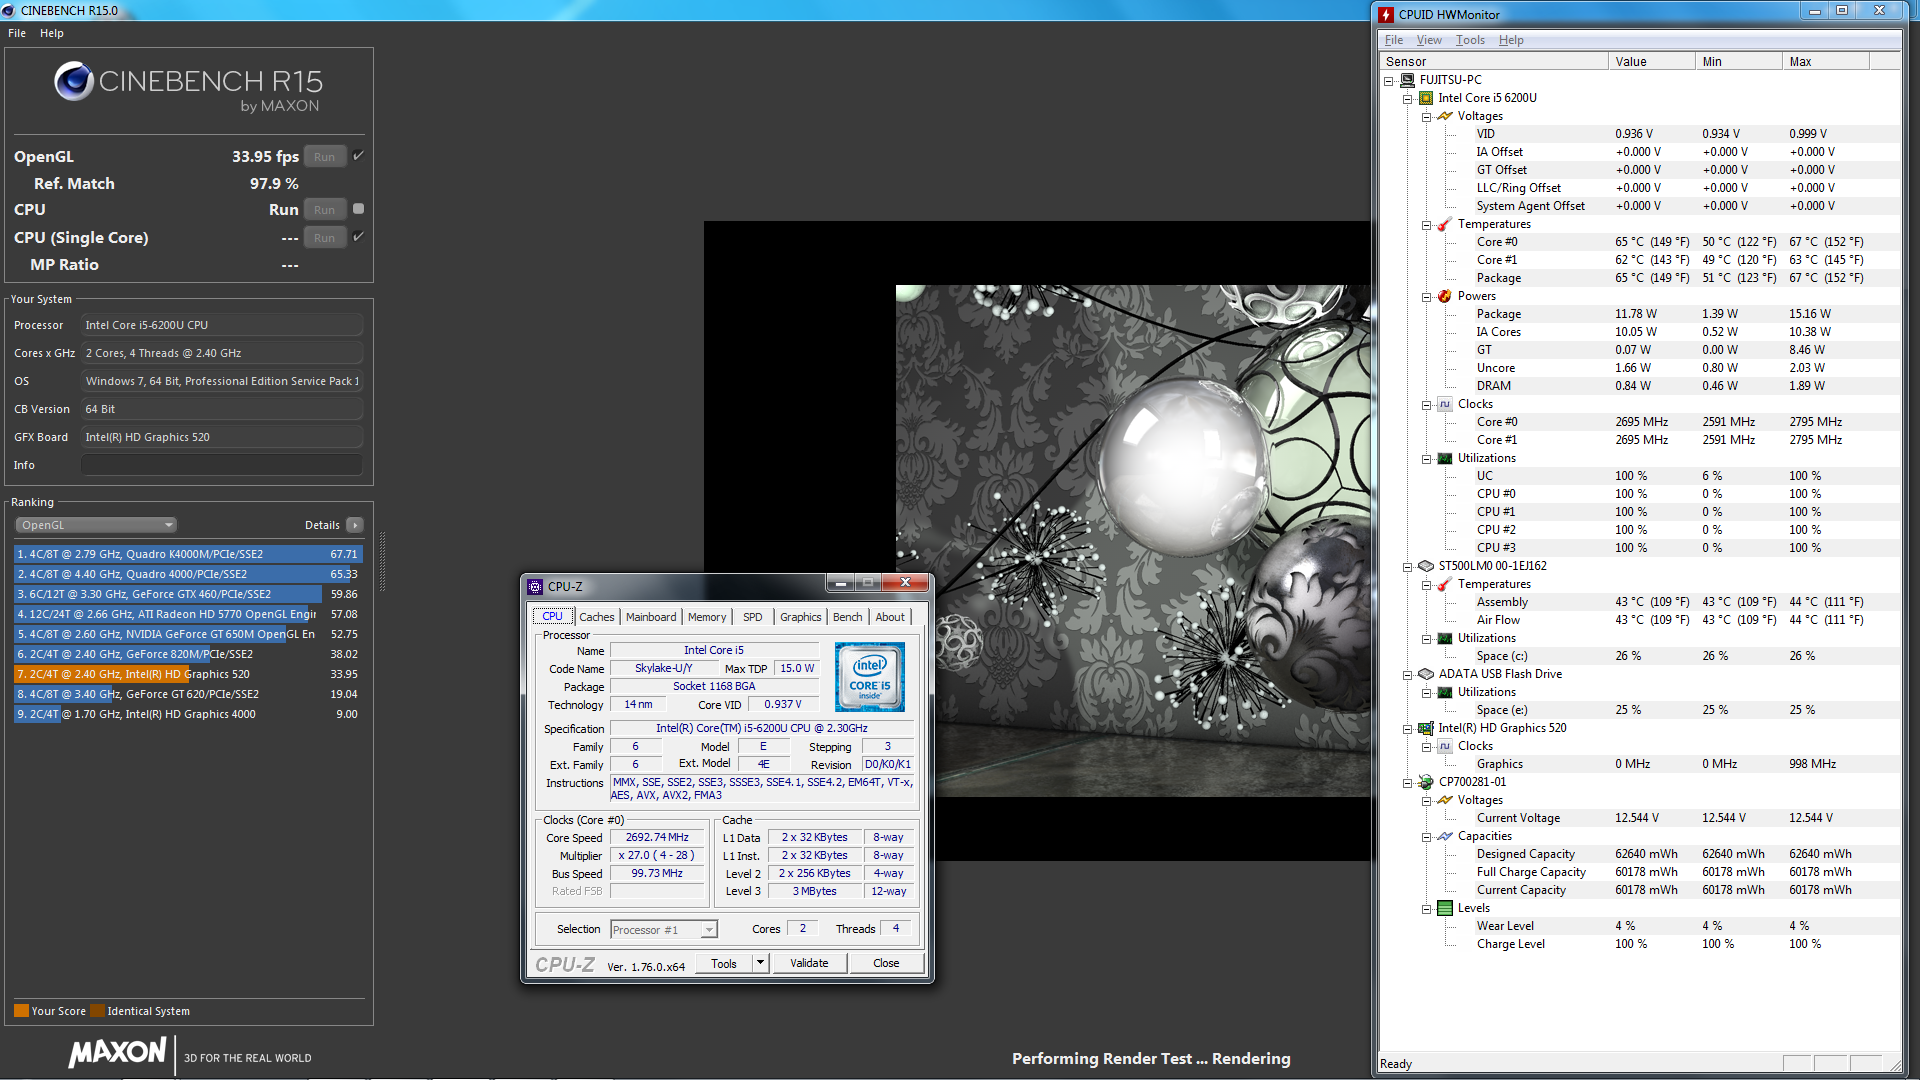Collapse the Intel Core i5 6200U node

point(1407,99)
